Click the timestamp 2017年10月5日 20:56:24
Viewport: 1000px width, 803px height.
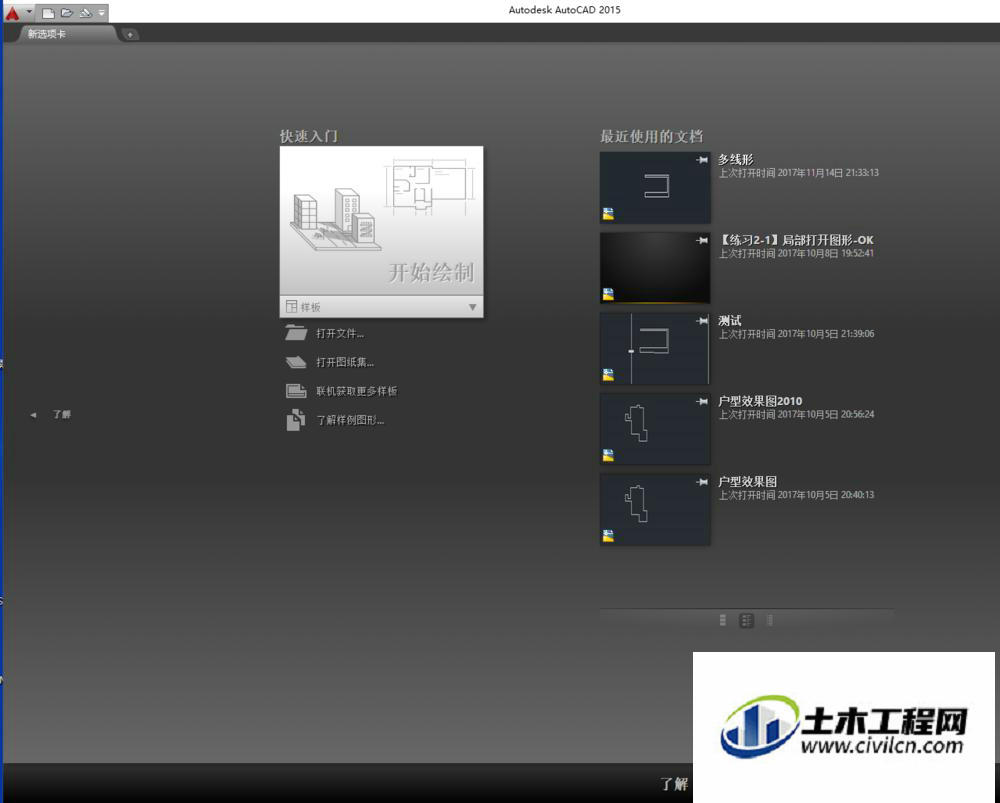(826, 415)
